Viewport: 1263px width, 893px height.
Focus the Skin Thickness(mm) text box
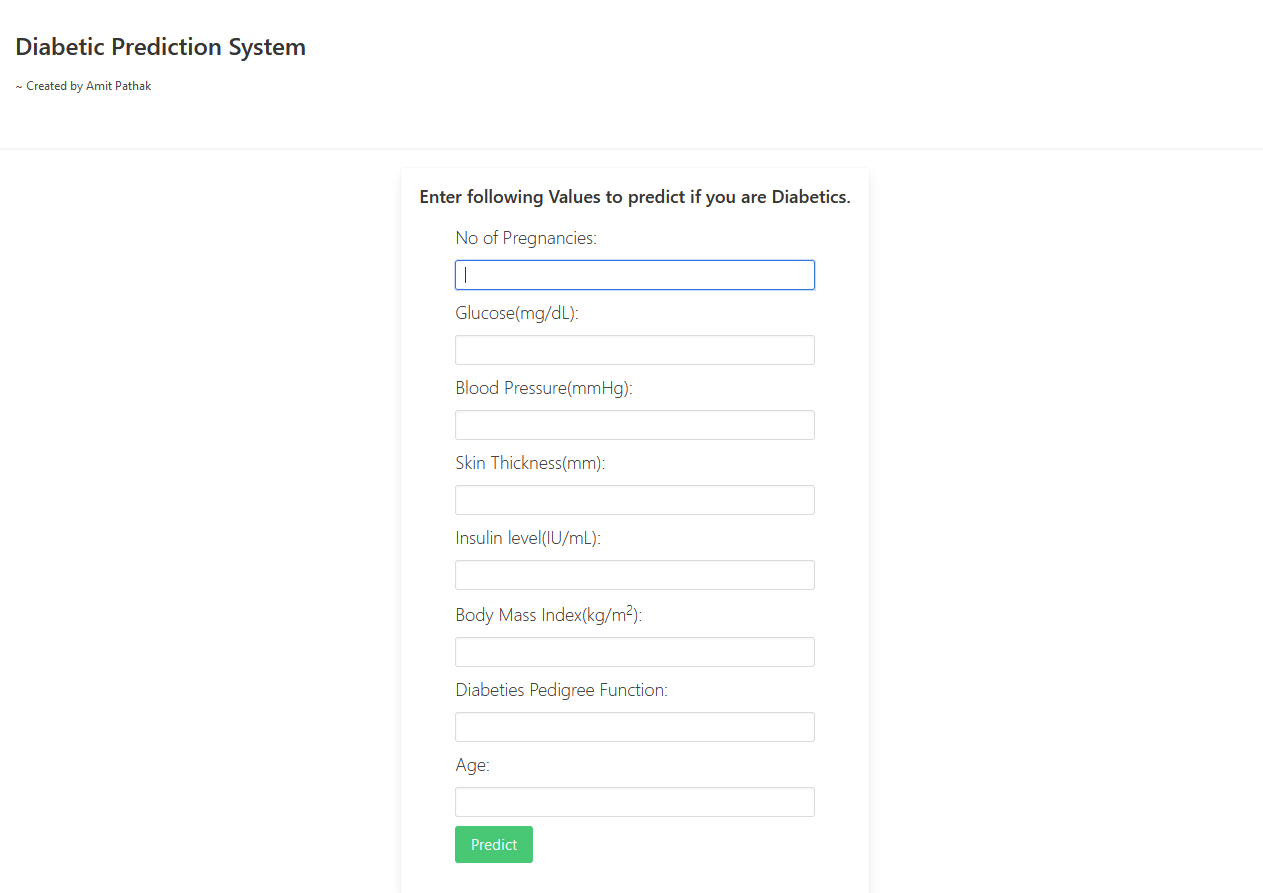coord(634,499)
